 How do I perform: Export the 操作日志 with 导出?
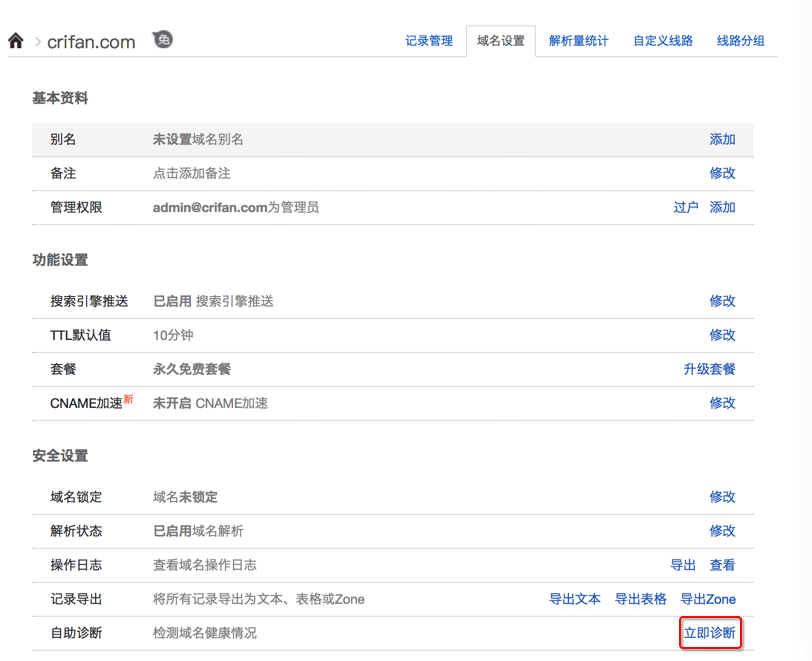click(x=683, y=565)
